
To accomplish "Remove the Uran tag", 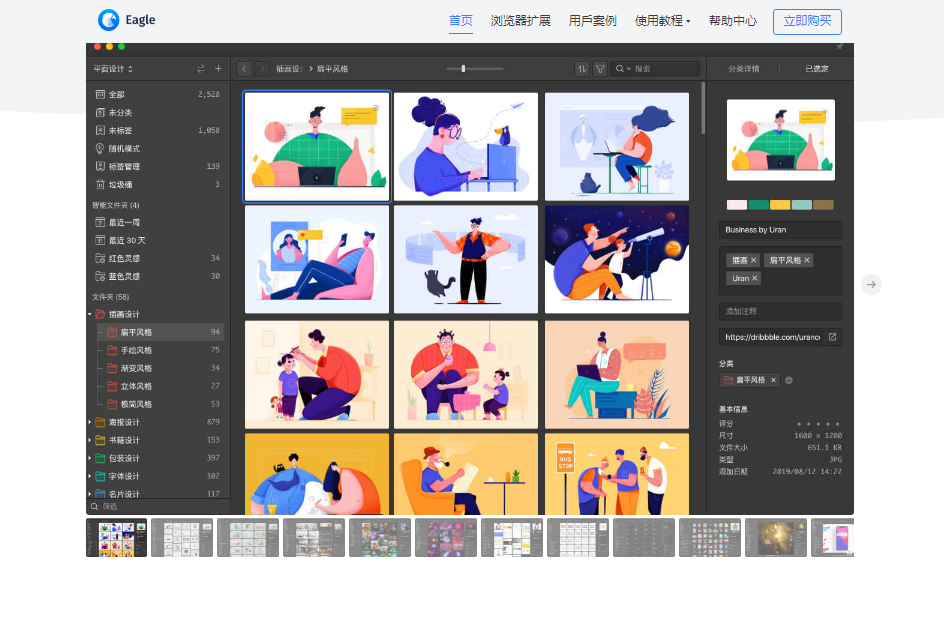I will pos(753,279).
